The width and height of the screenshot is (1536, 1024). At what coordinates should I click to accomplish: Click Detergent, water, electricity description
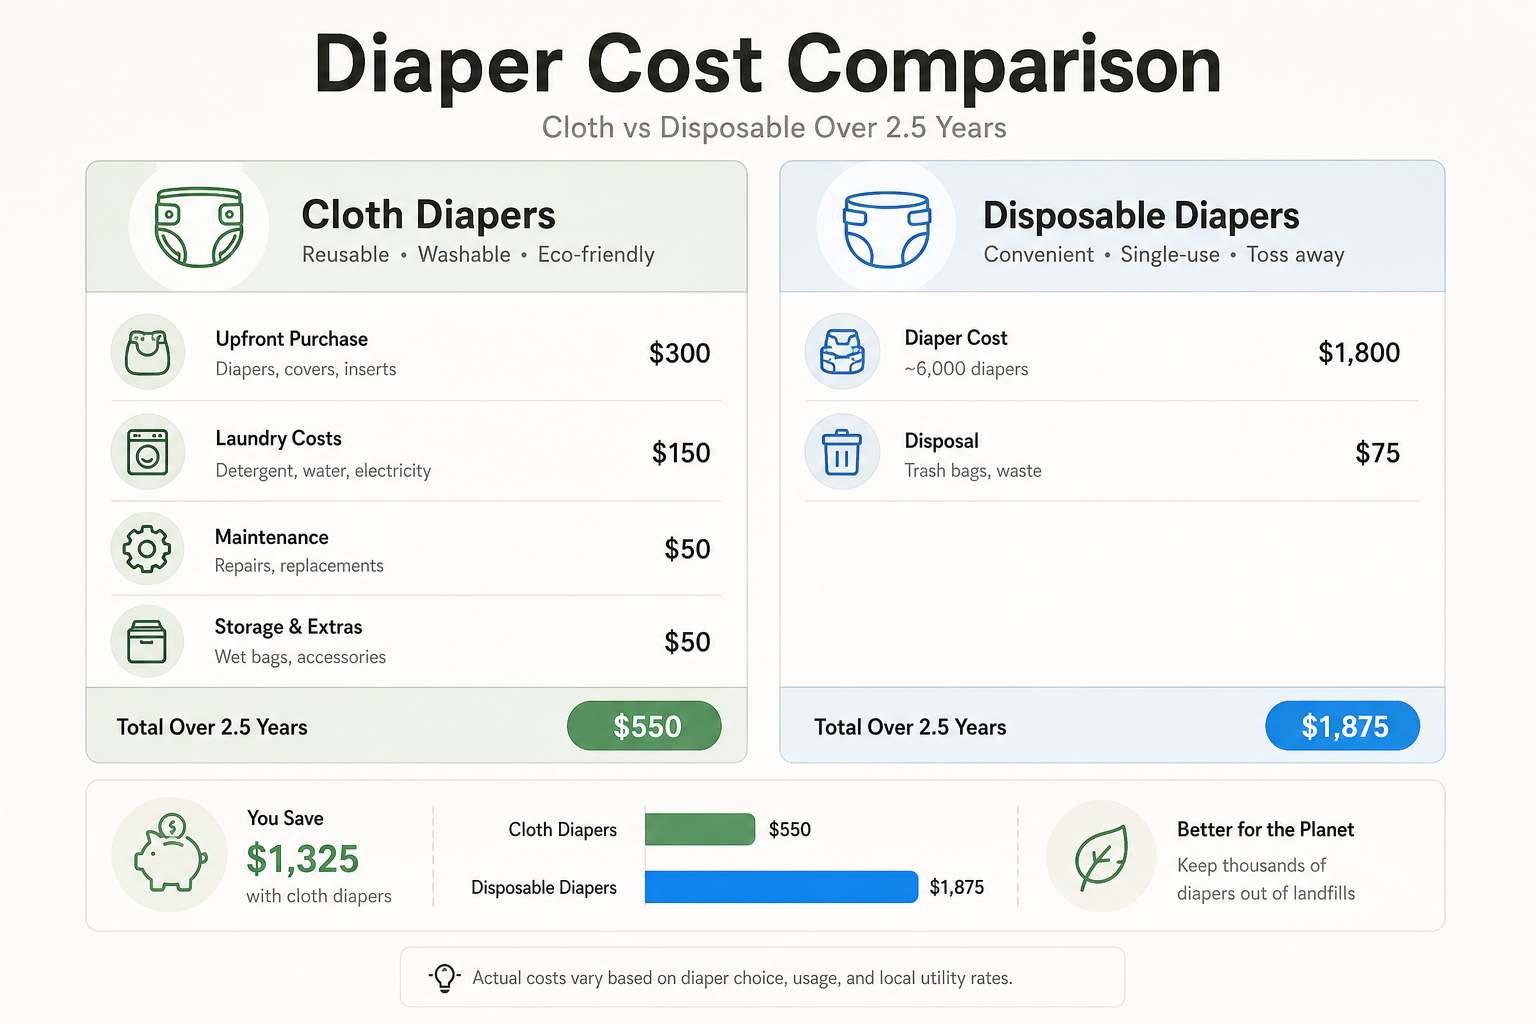tap(323, 471)
